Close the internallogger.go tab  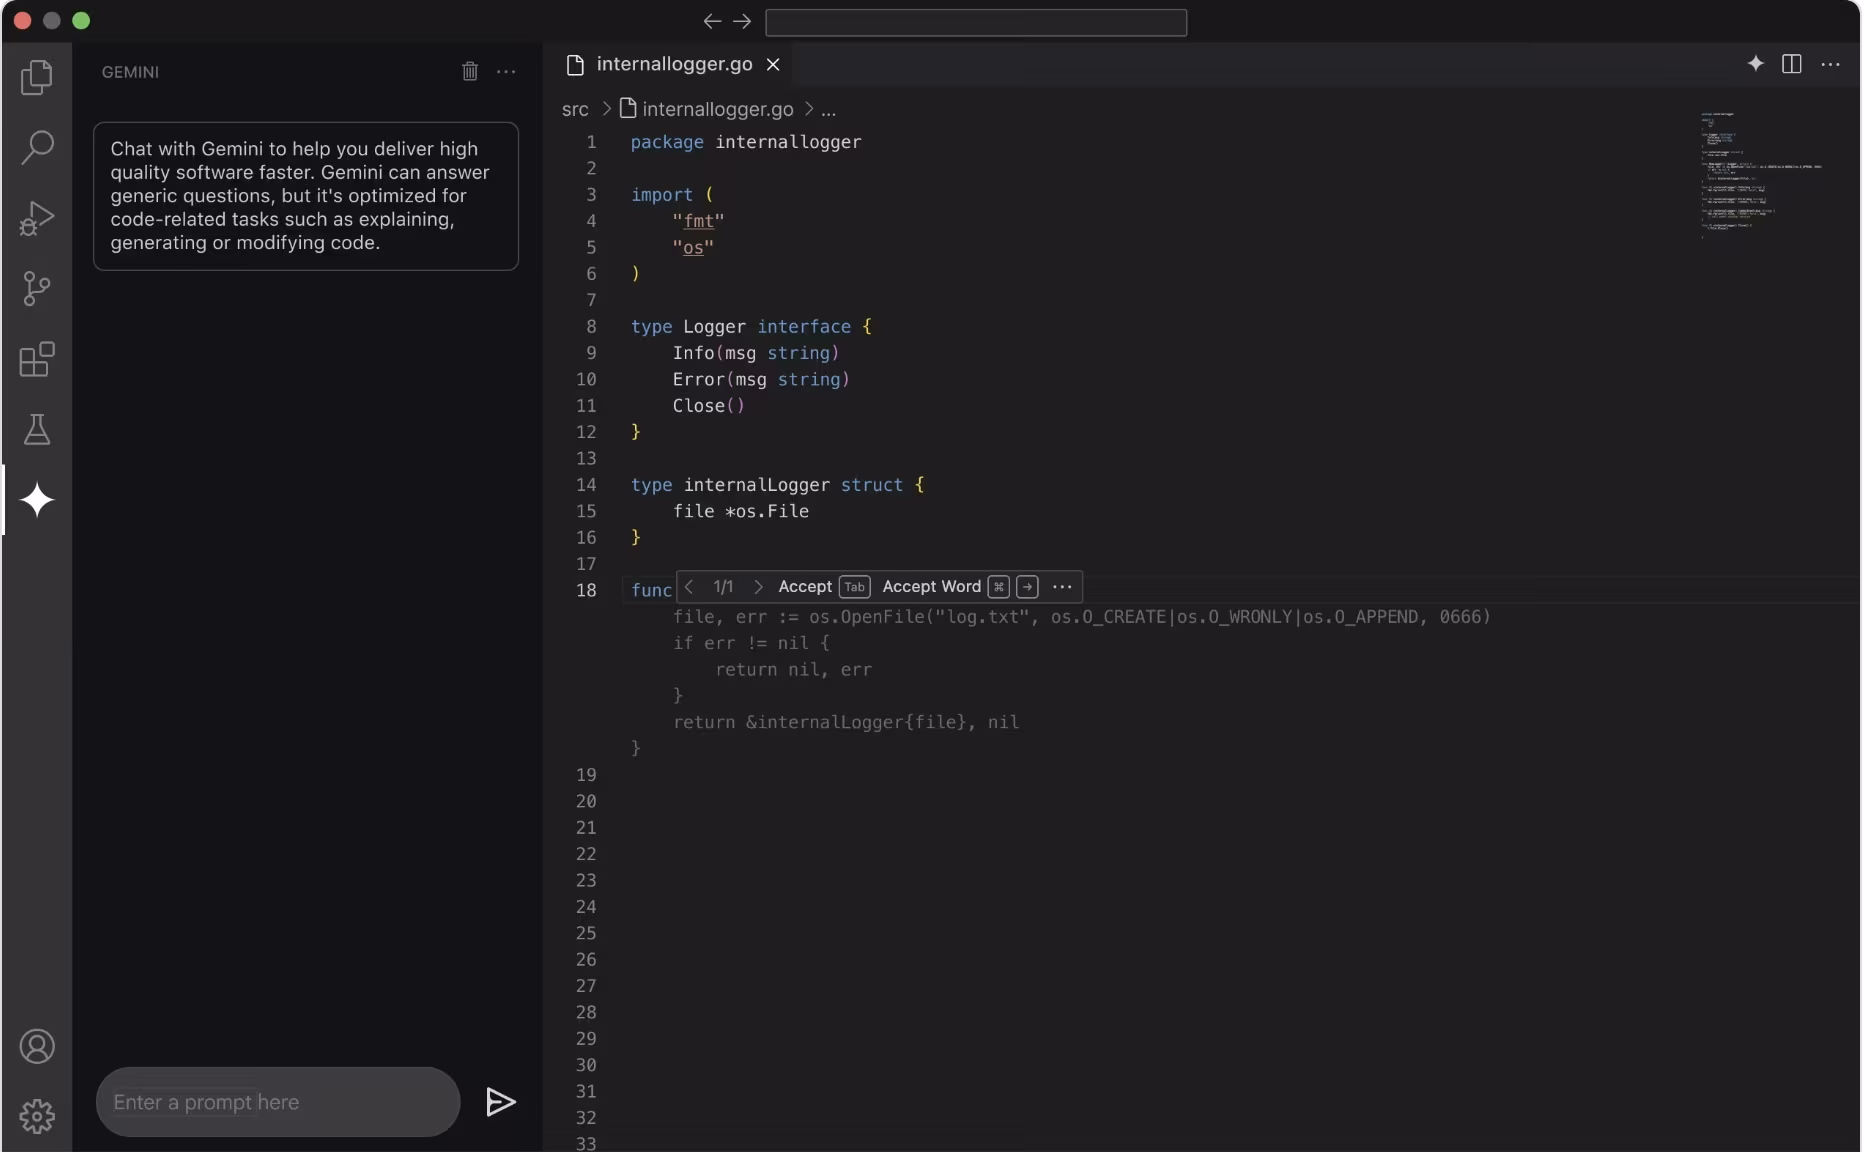pyautogui.click(x=773, y=65)
